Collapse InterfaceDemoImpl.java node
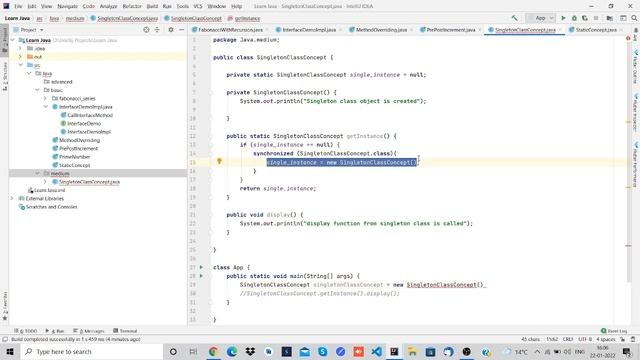This screenshot has height=360, width=640. [x=45, y=107]
